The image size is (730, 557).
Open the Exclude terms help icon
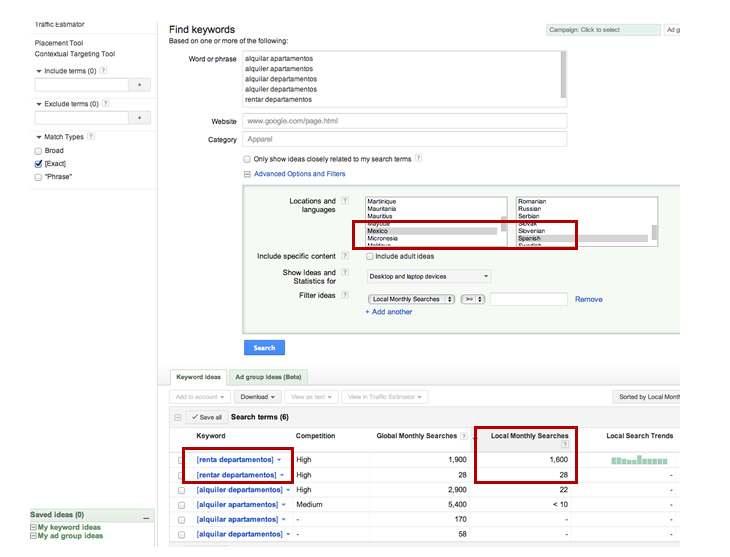tap(106, 103)
